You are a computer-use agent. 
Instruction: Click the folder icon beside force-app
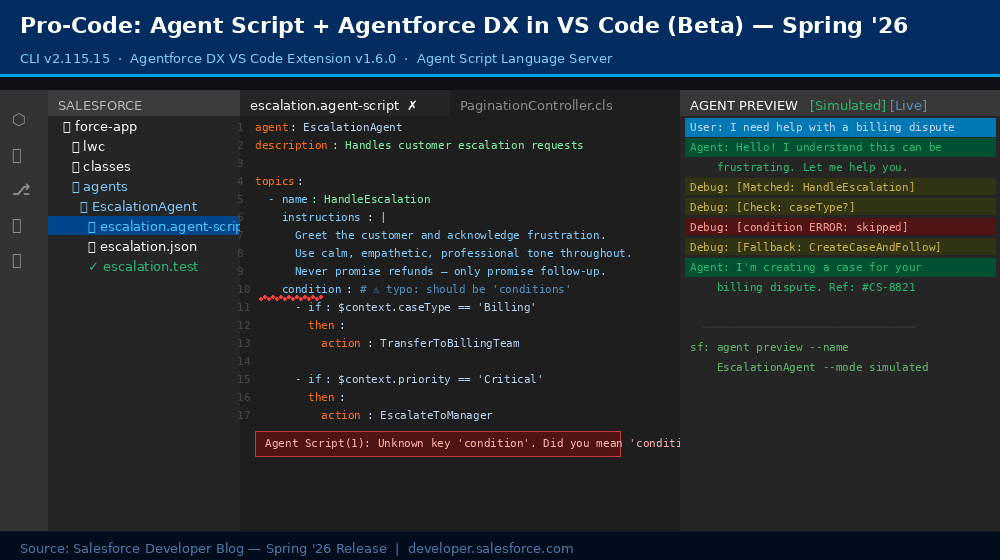tap(67, 127)
